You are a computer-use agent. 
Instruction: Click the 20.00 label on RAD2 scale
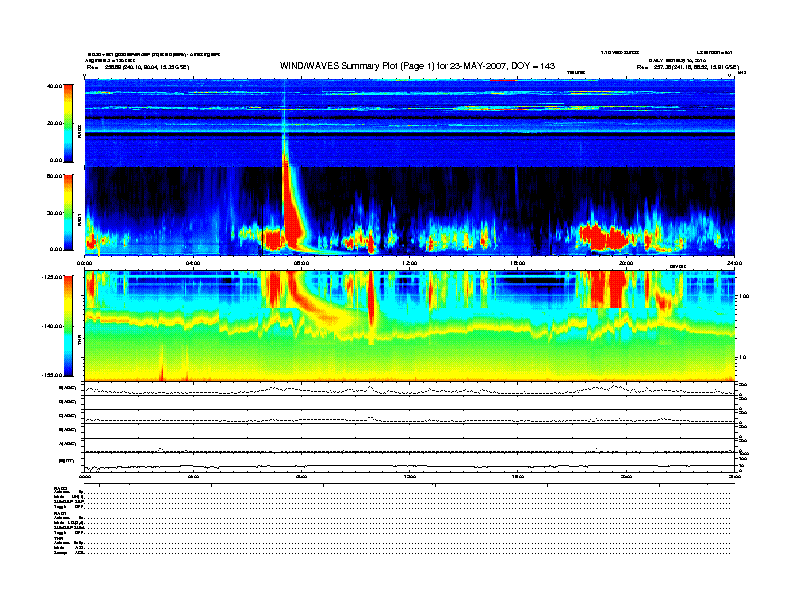pos(55,123)
